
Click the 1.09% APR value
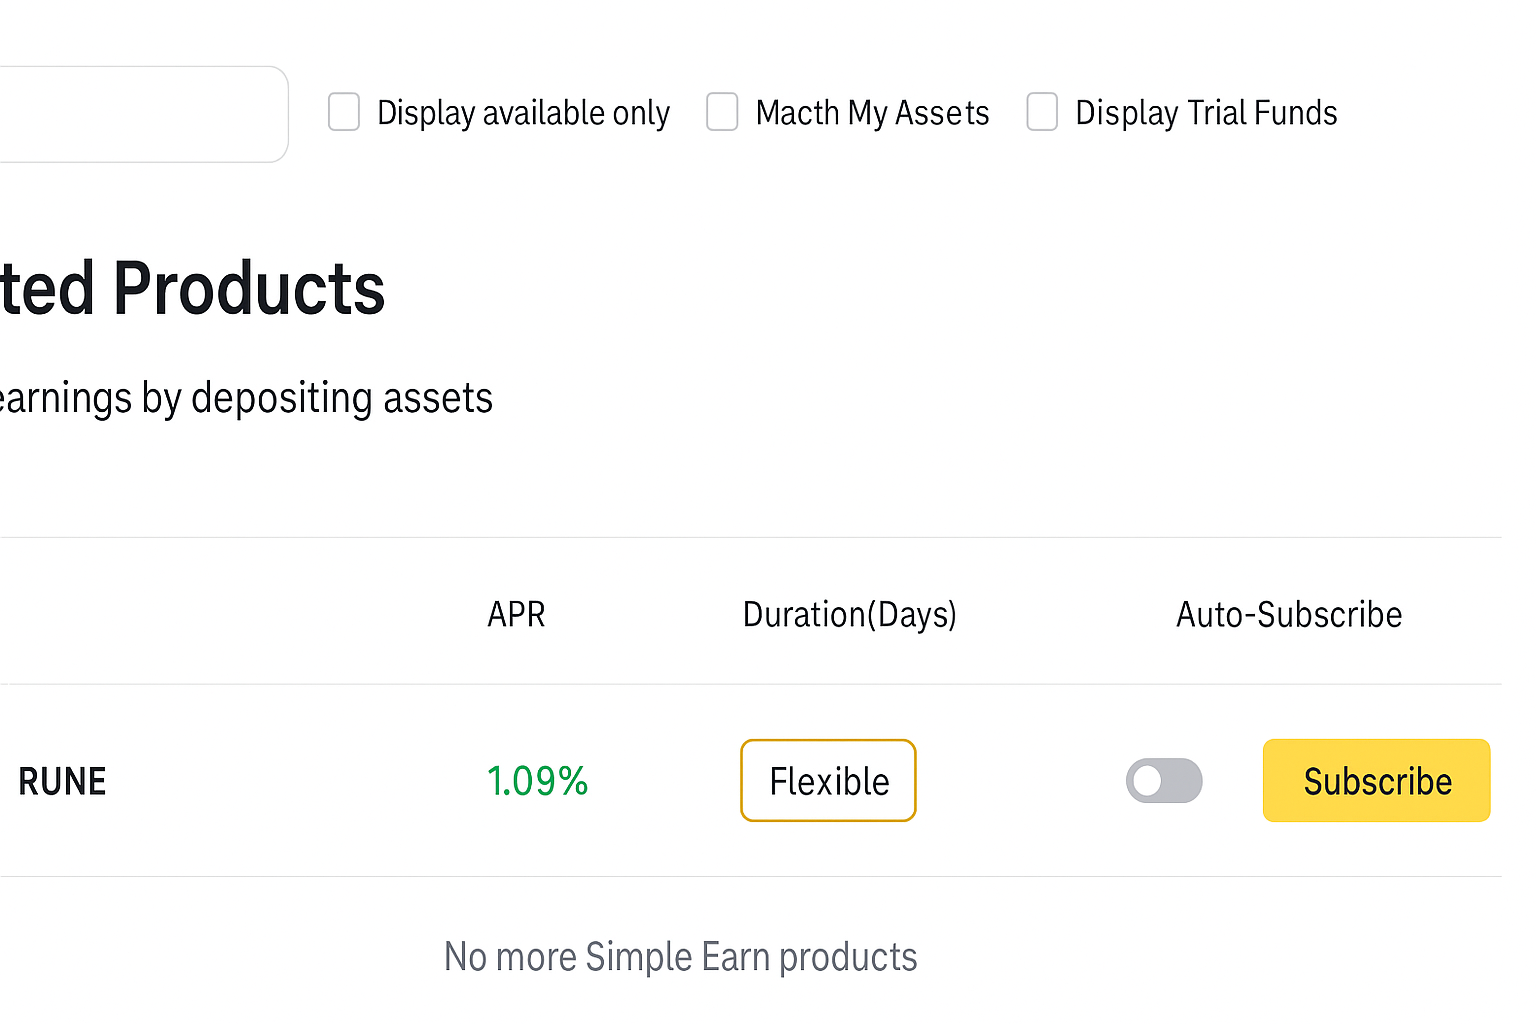click(537, 781)
